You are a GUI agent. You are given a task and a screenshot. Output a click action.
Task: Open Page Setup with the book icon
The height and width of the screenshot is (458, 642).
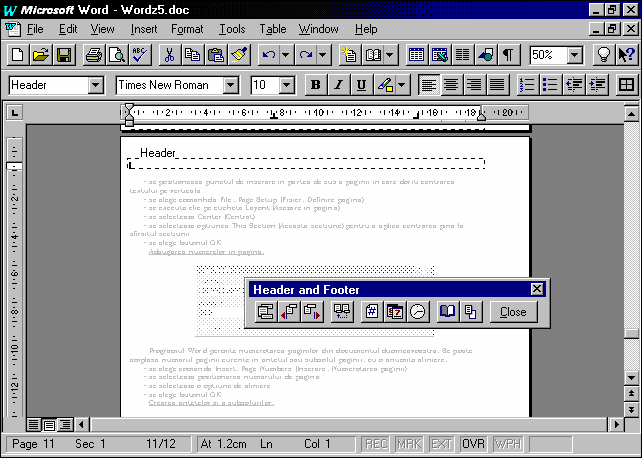pos(448,312)
